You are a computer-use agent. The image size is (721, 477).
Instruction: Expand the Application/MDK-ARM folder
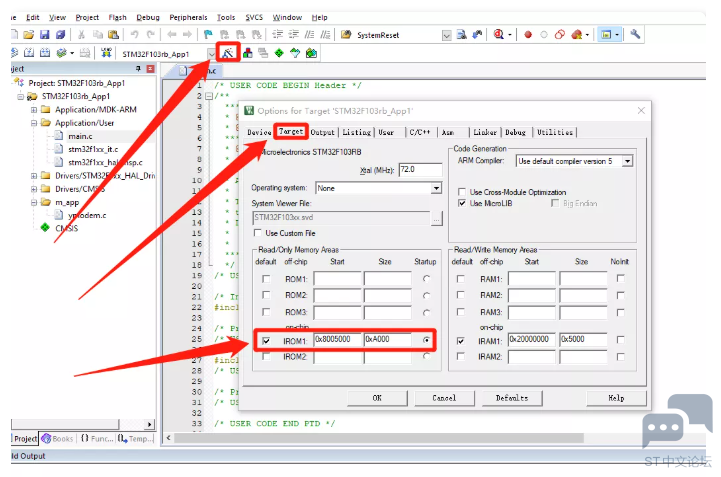pos(34,109)
